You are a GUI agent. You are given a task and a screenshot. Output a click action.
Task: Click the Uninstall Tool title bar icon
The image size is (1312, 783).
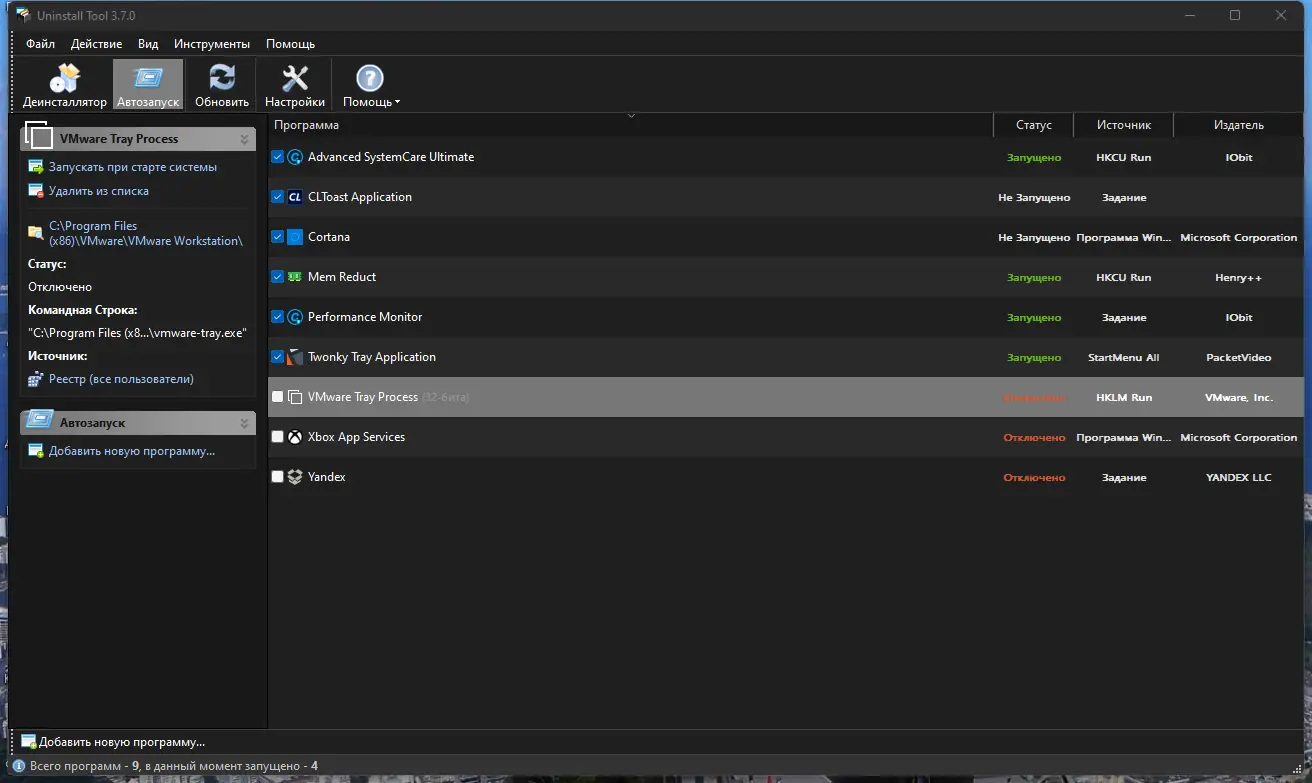(x=23, y=15)
